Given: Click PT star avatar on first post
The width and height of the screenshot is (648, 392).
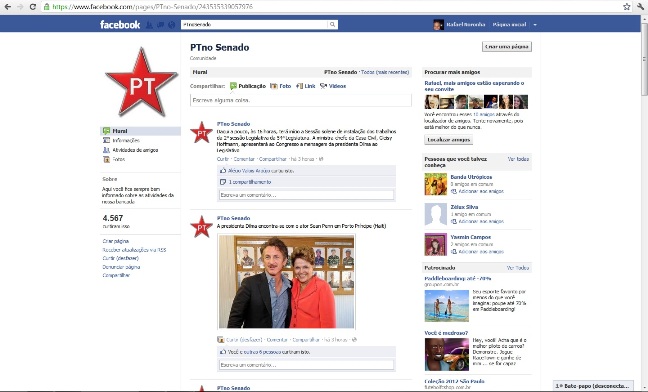Looking at the screenshot, I should click(201, 132).
